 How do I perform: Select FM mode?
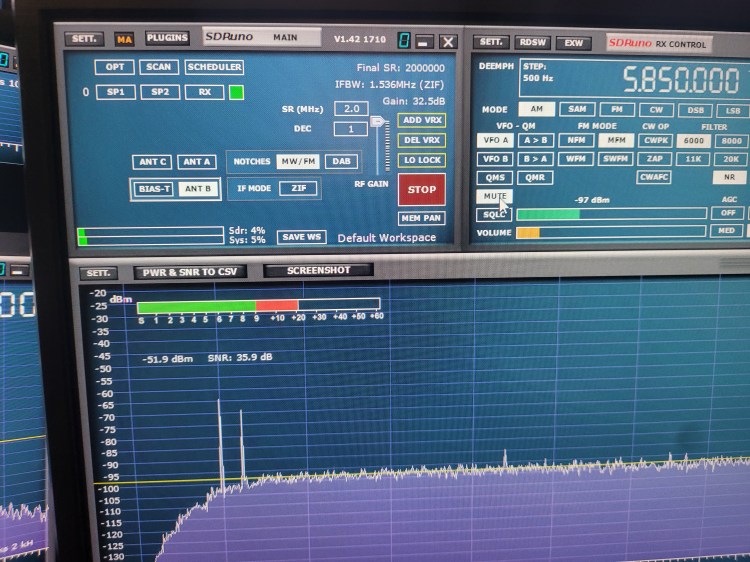pyautogui.click(x=617, y=110)
